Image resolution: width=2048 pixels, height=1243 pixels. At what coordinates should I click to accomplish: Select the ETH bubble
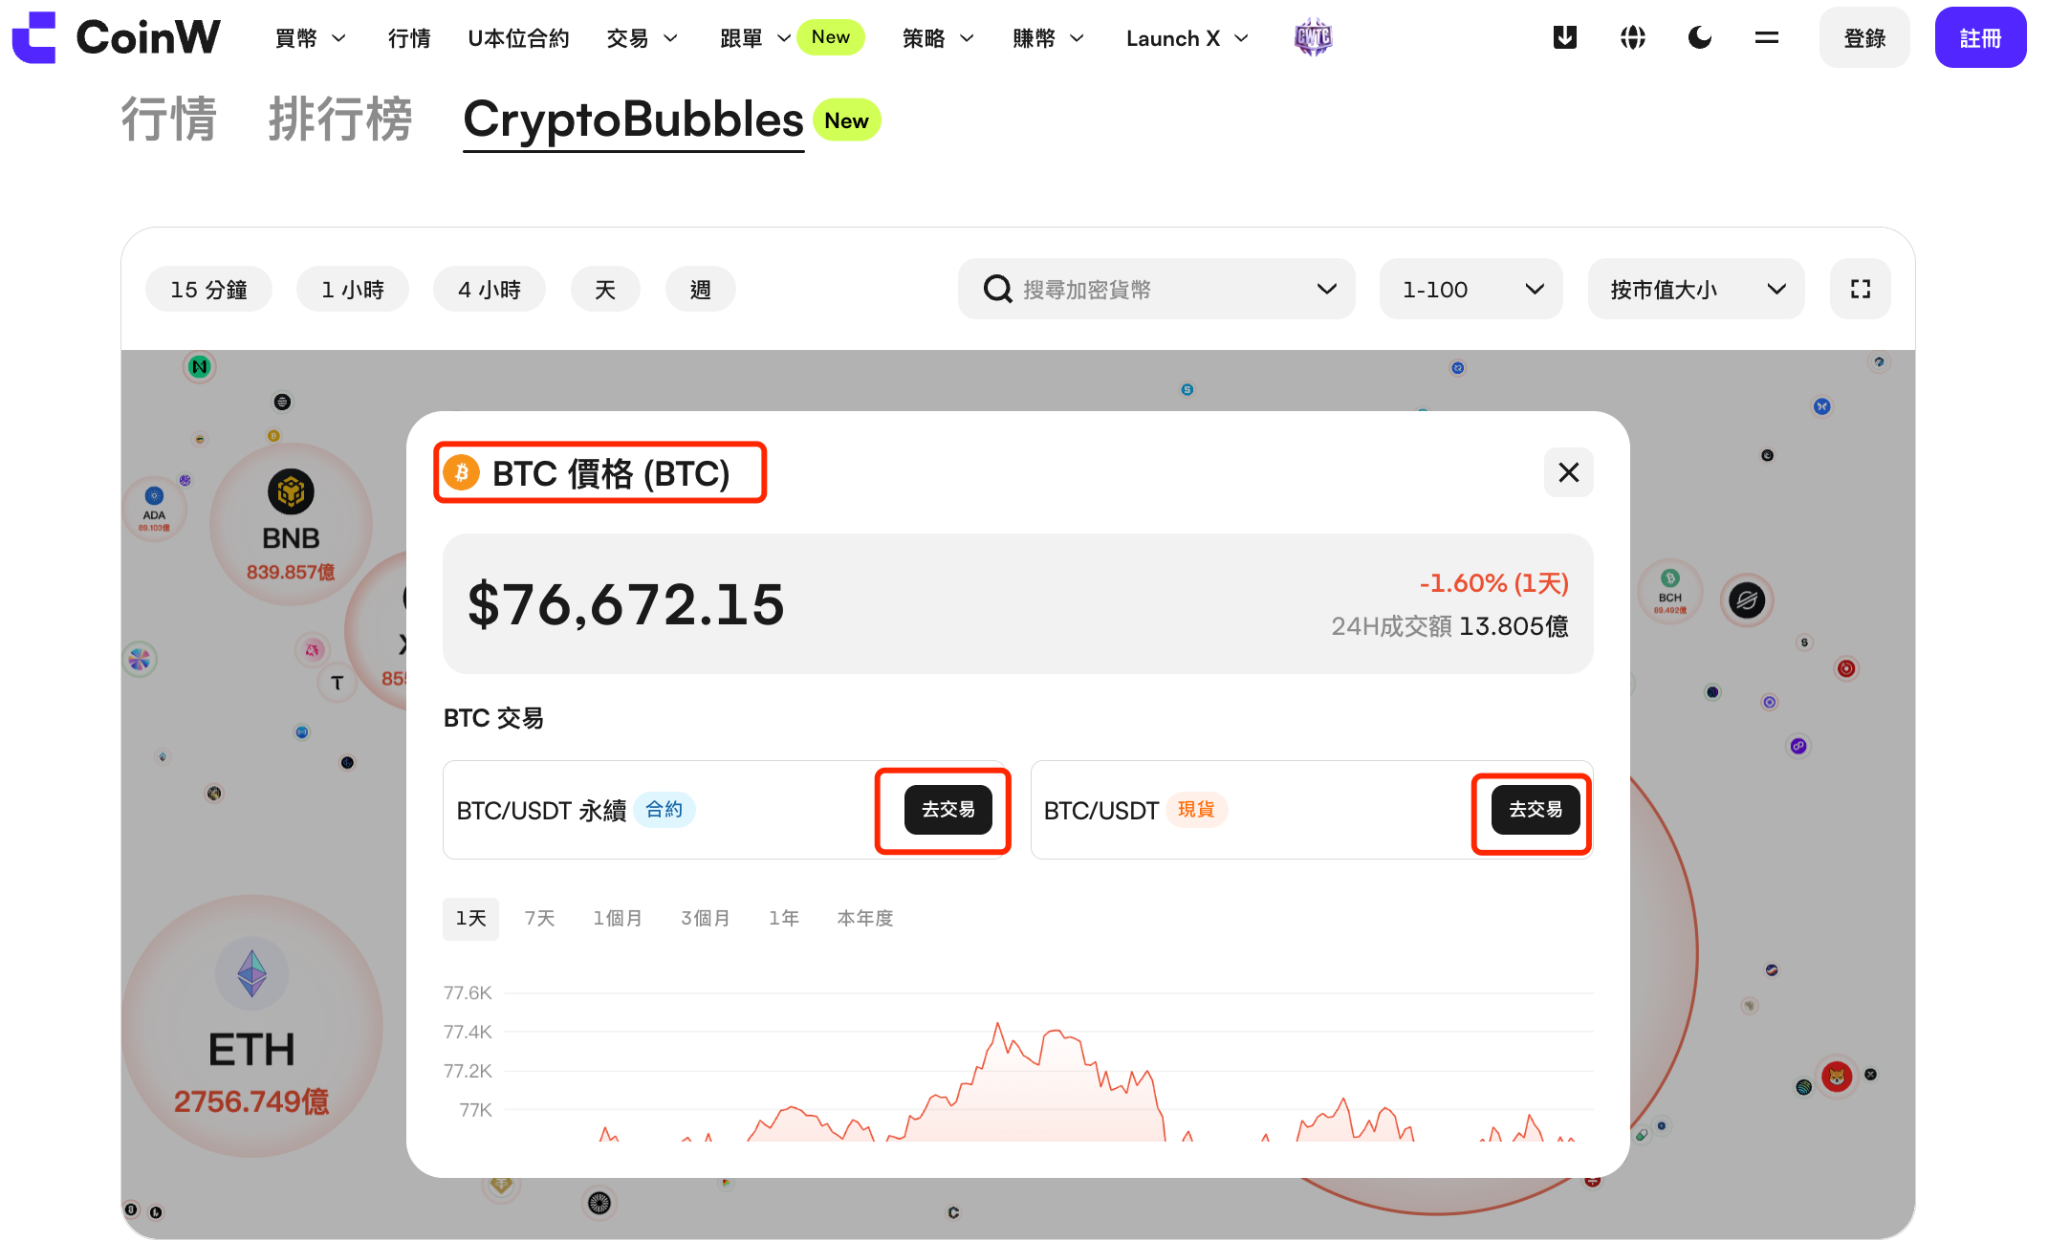click(x=252, y=1026)
